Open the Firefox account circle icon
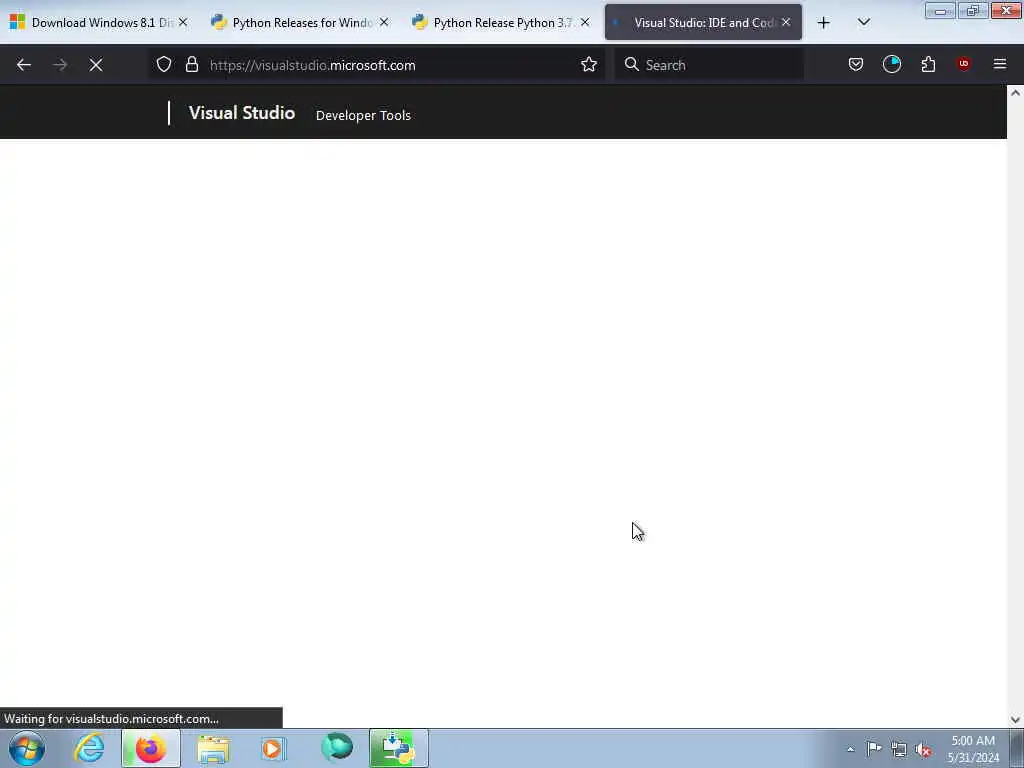 (892, 64)
